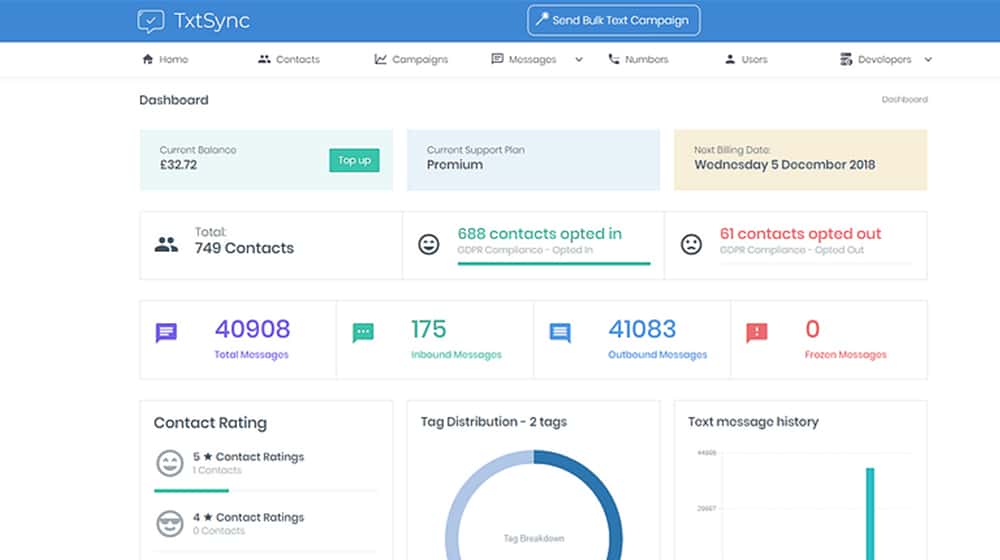Image resolution: width=1000 pixels, height=560 pixels.
Task: Click the 41083 outbound messages number
Action: [642, 329]
